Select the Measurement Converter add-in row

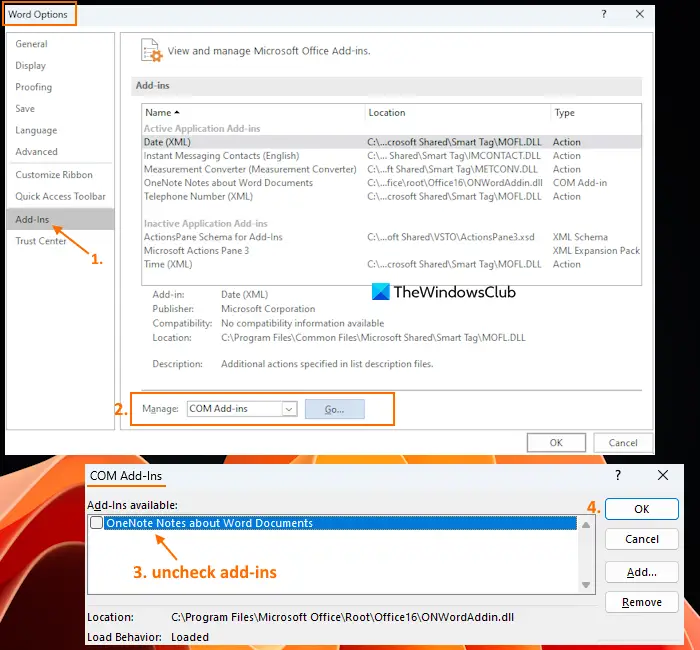coord(392,169)
